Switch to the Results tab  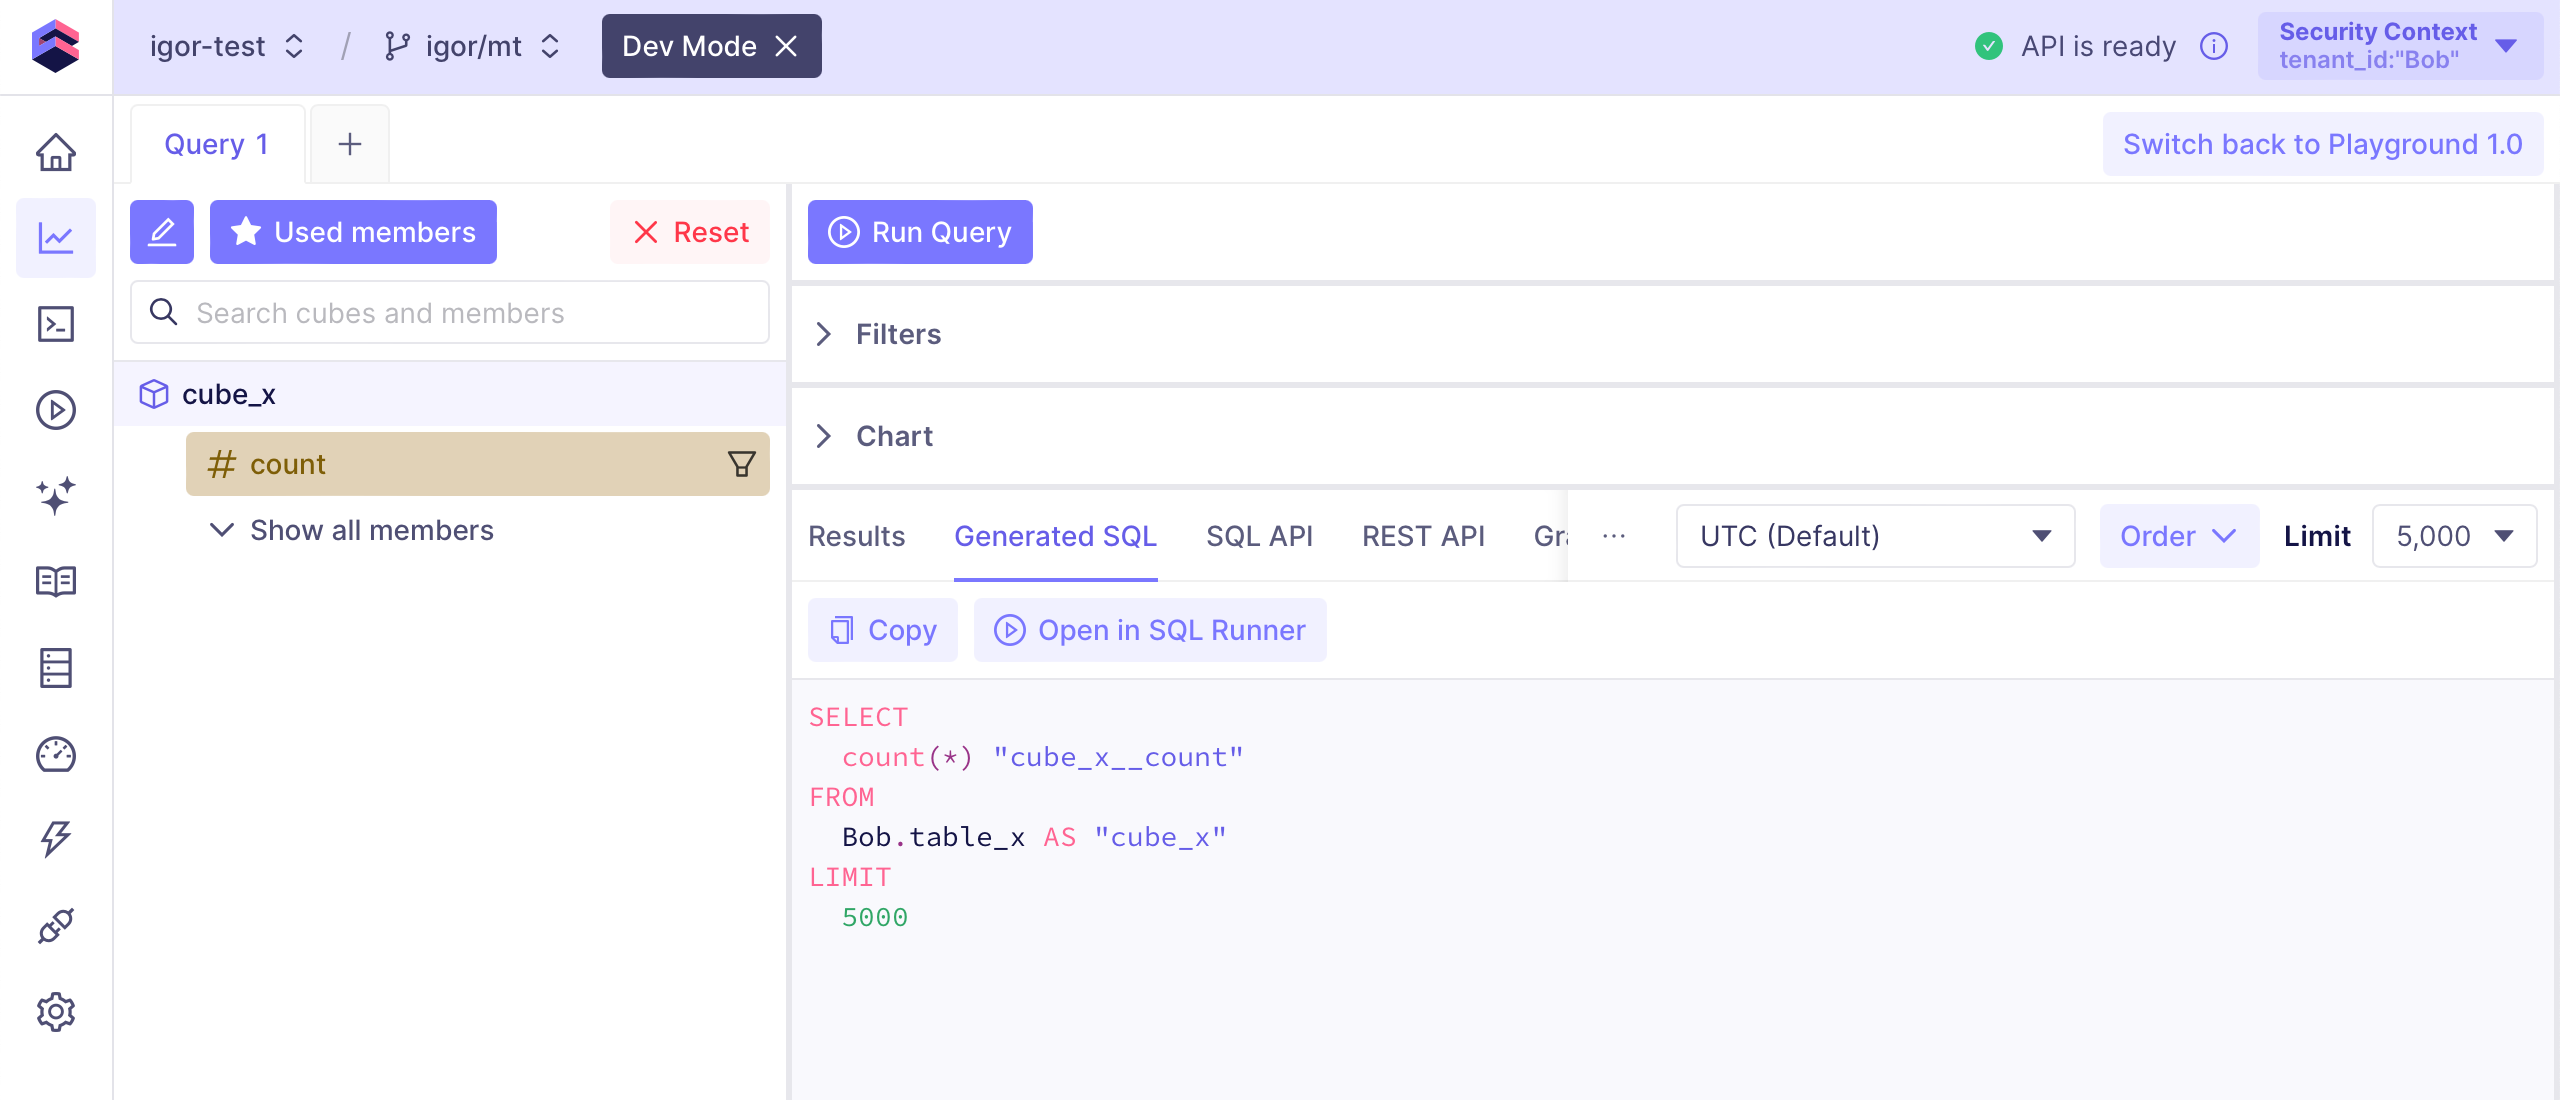pos(856,536)
